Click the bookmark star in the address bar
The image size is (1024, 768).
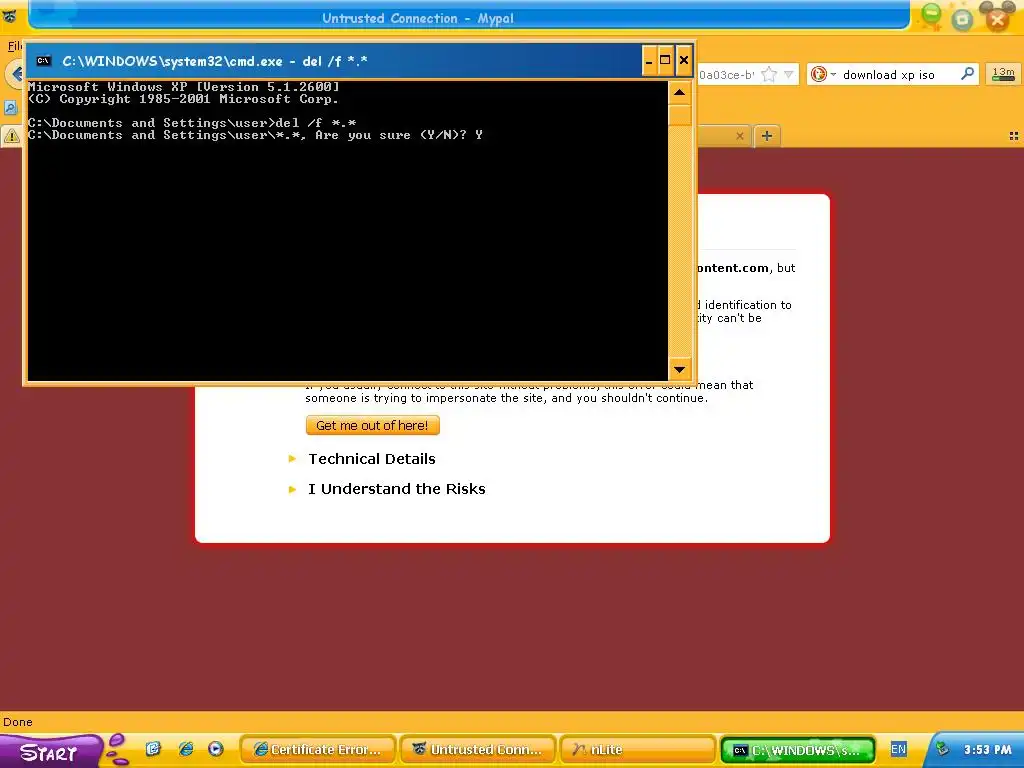tap(769, 74)
